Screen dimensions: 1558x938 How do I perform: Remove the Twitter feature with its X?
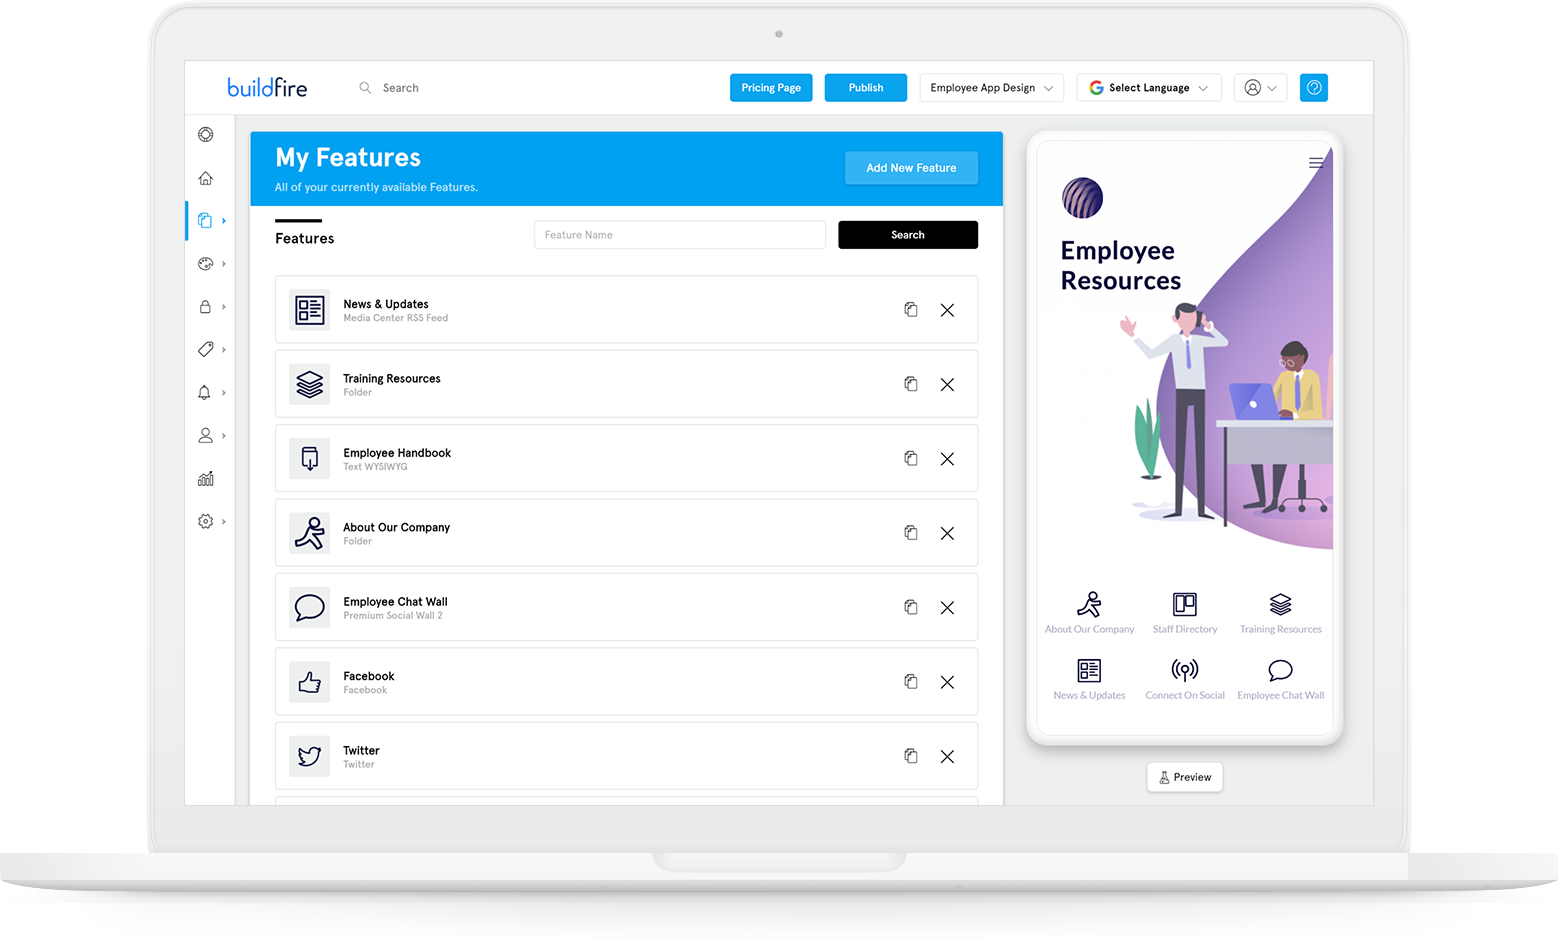click(947, 756)
